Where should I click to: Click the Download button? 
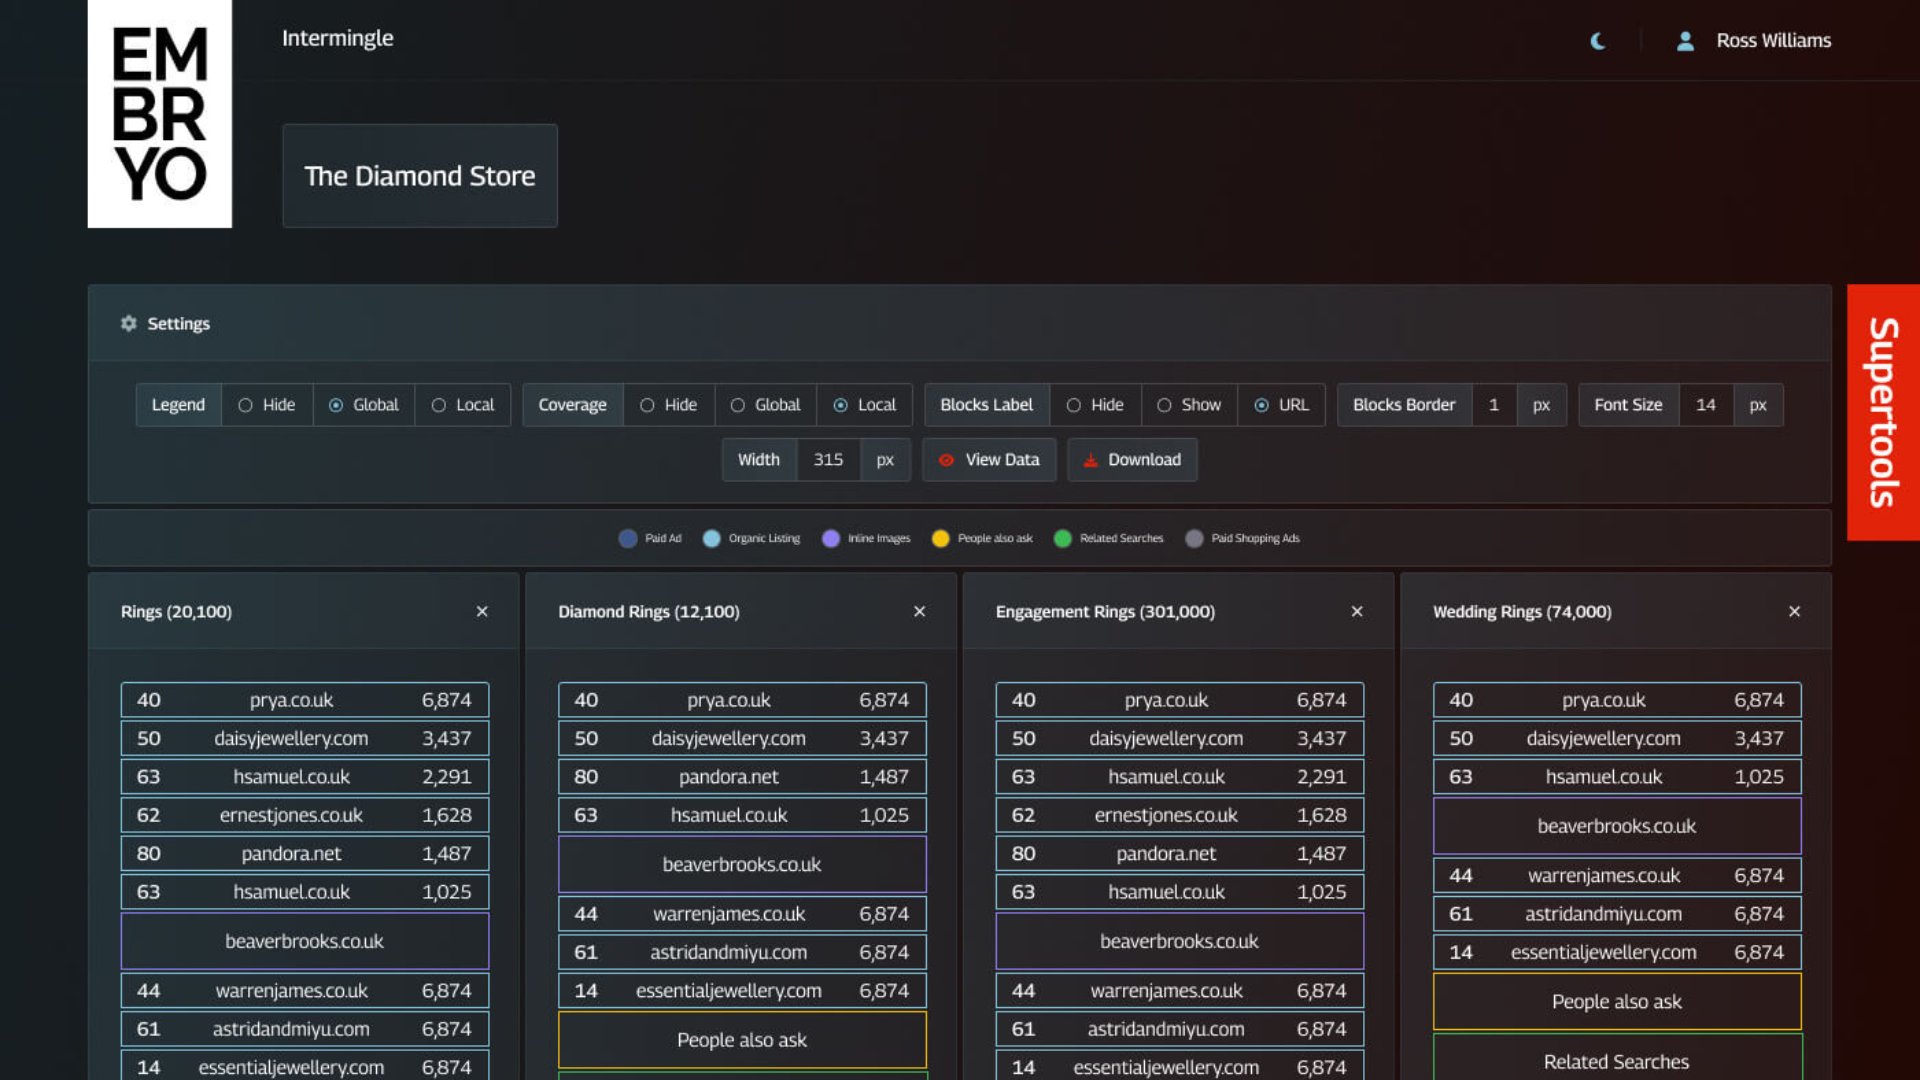1132,460
